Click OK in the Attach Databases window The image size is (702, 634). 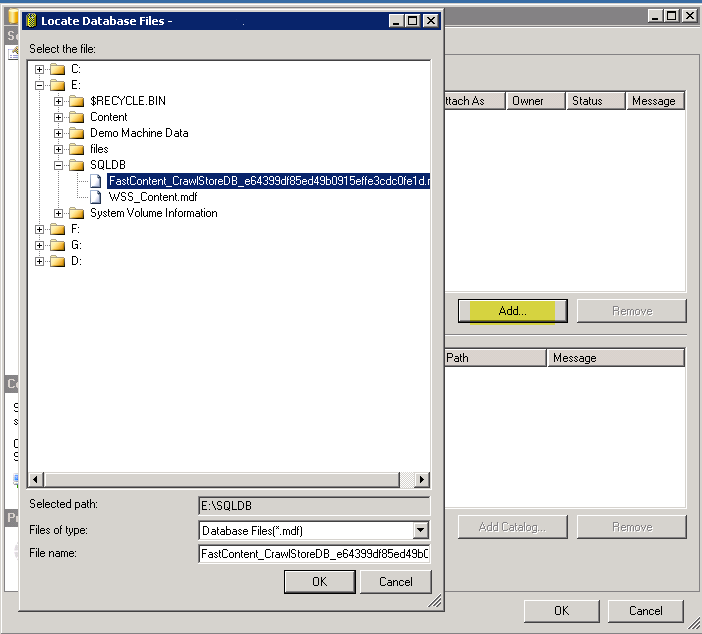561,611
